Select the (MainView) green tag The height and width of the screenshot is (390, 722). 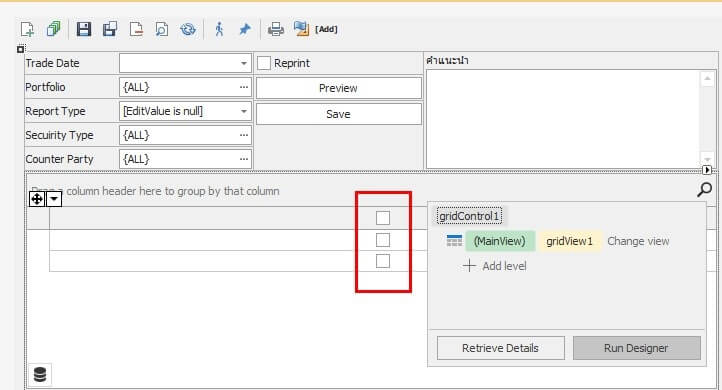500,241
